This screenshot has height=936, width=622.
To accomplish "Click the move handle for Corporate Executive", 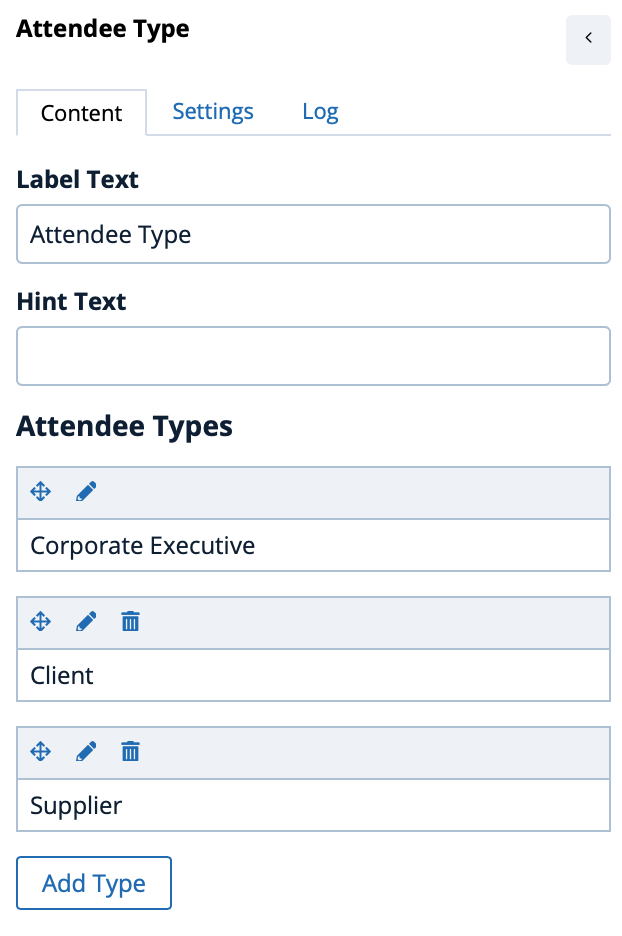I will click(40, 491).
